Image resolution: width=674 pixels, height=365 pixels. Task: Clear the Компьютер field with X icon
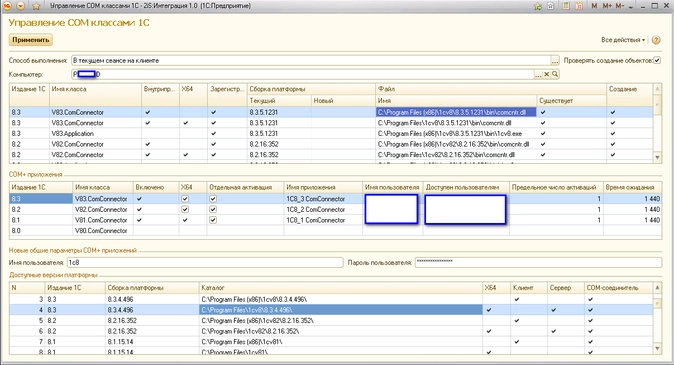547,74
